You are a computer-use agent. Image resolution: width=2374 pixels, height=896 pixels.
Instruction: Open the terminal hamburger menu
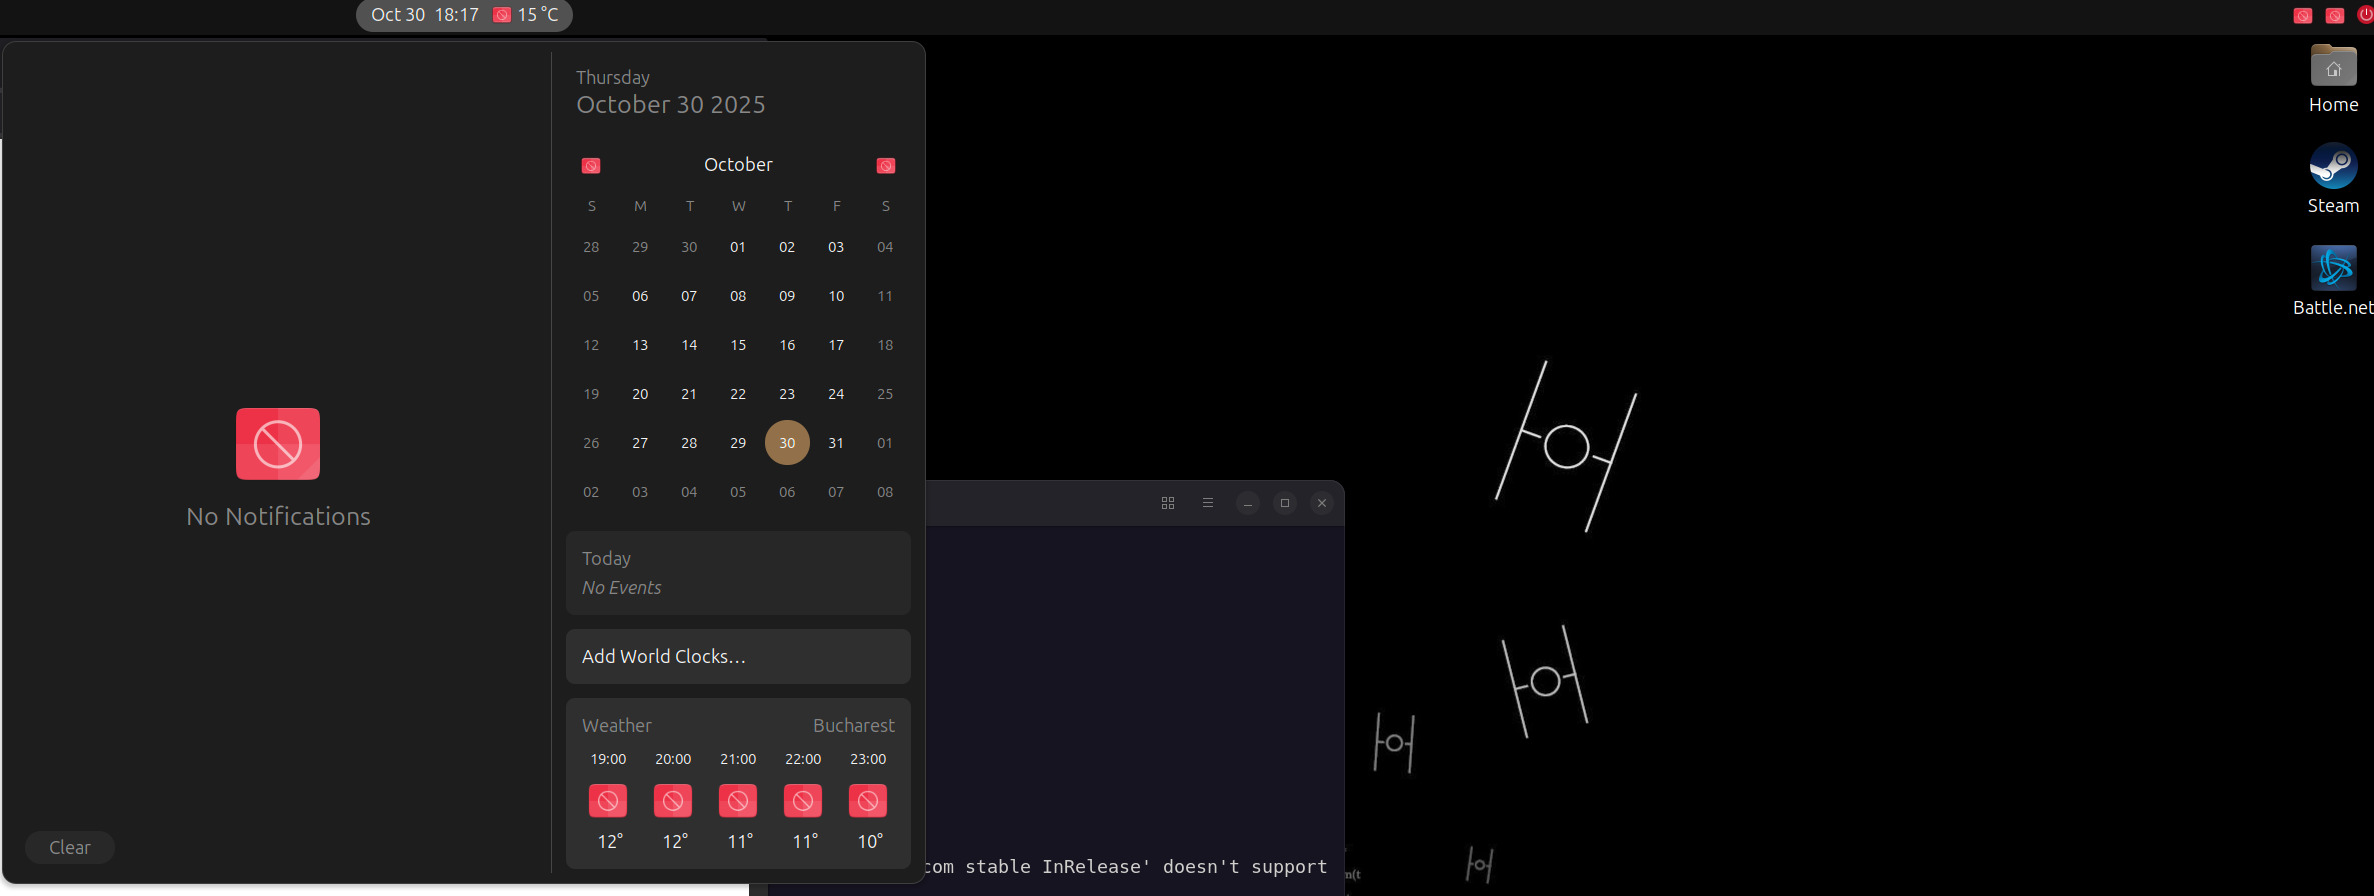(1207, 503)
